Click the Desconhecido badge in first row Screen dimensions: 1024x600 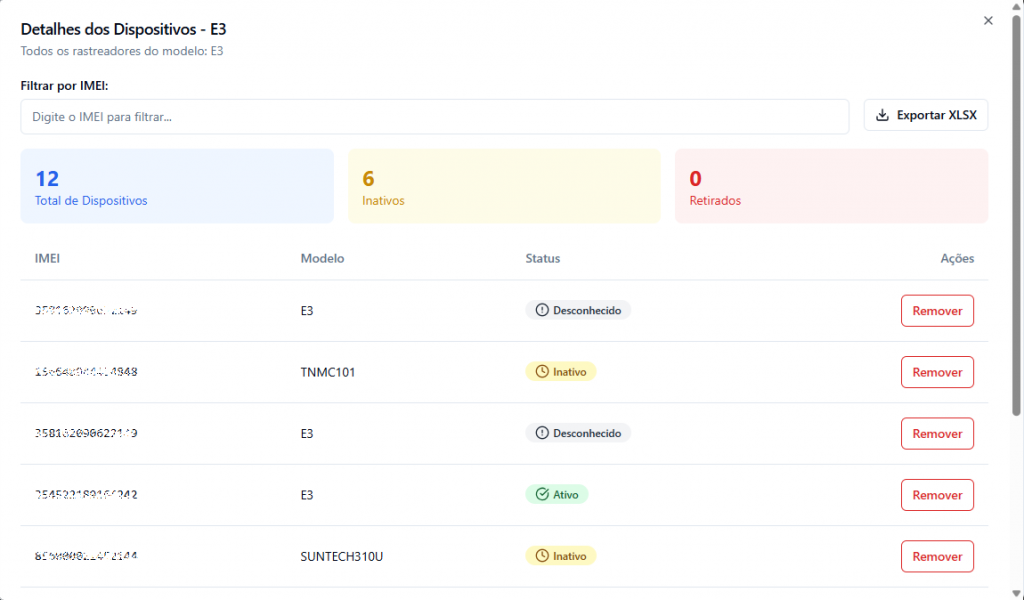(578, 310)
